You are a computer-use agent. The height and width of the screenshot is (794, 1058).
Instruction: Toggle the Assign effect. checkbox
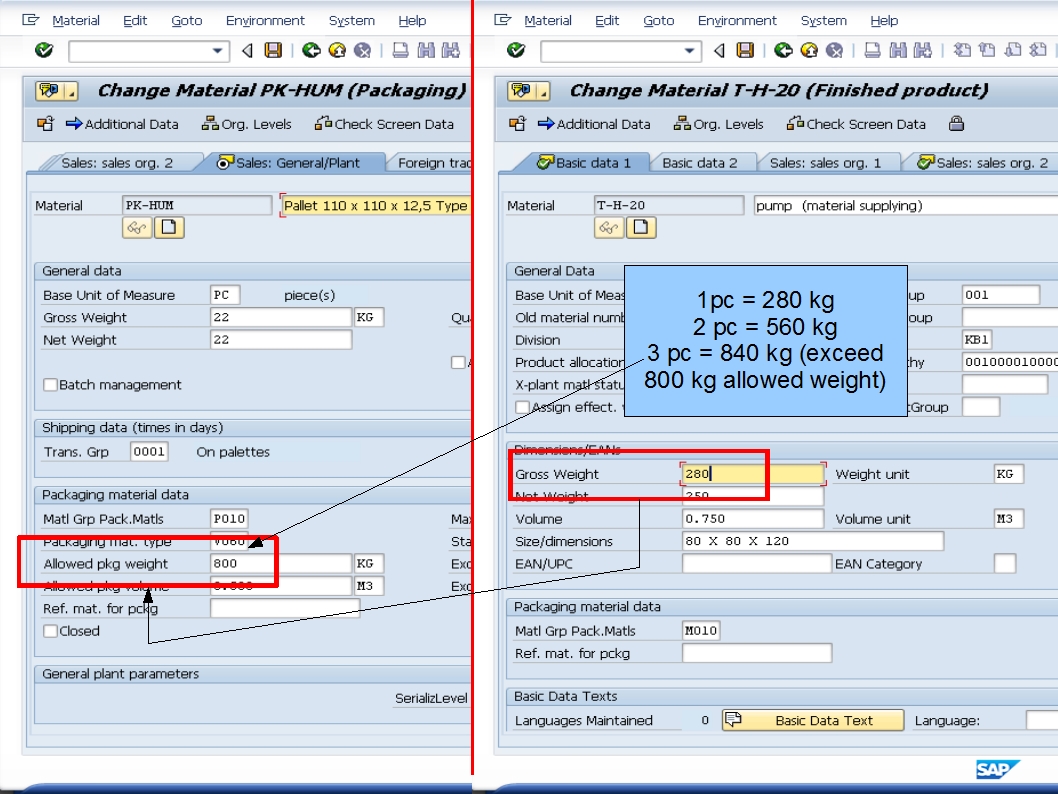point(521,407)
